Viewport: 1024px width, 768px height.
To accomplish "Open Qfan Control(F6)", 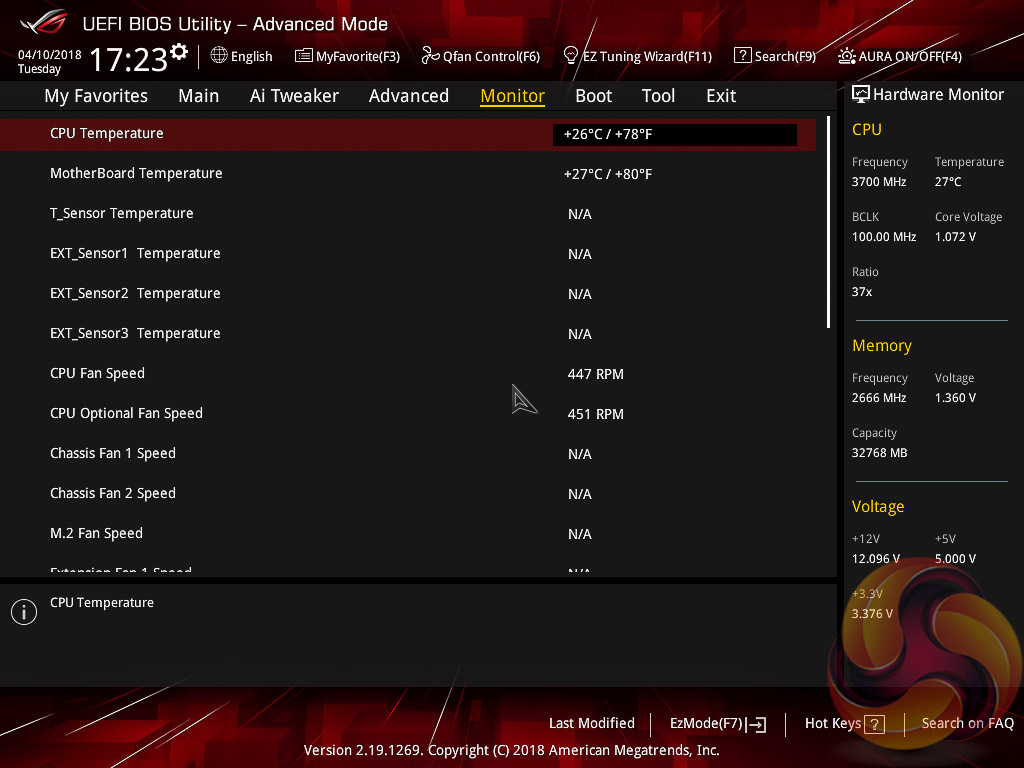I will (x=481, y=56).
